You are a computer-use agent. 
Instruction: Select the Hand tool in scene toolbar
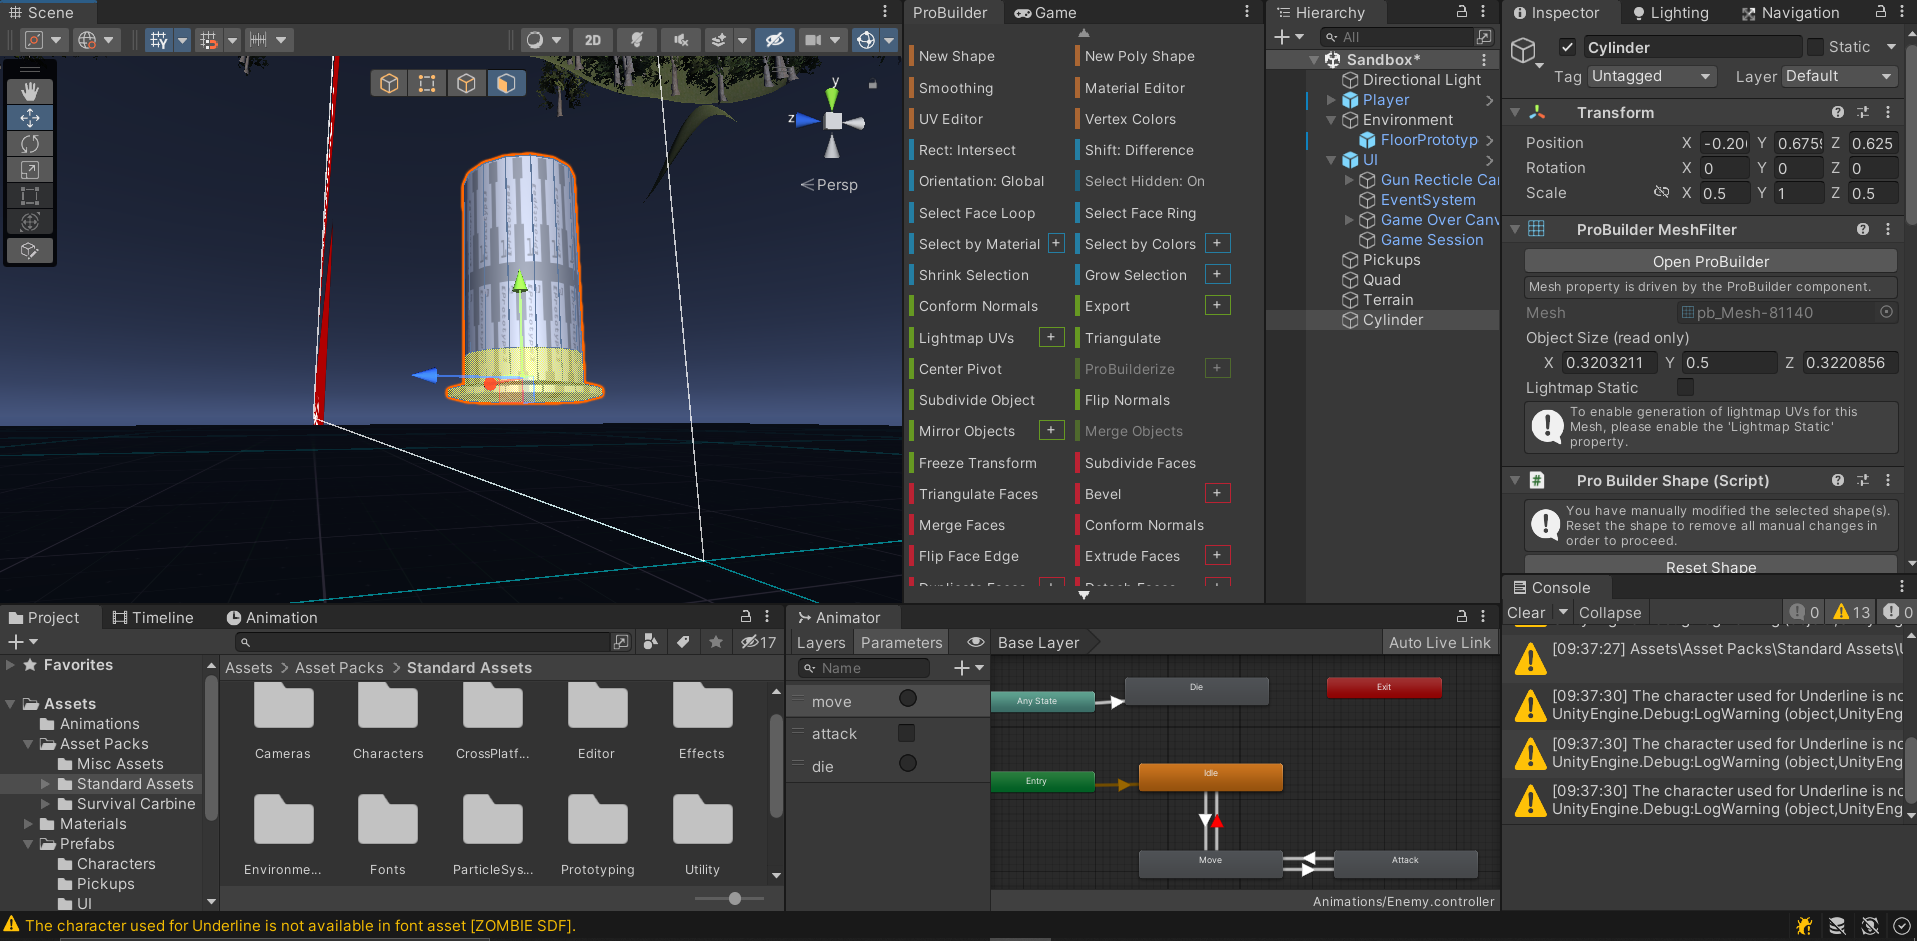coord(30,91)
